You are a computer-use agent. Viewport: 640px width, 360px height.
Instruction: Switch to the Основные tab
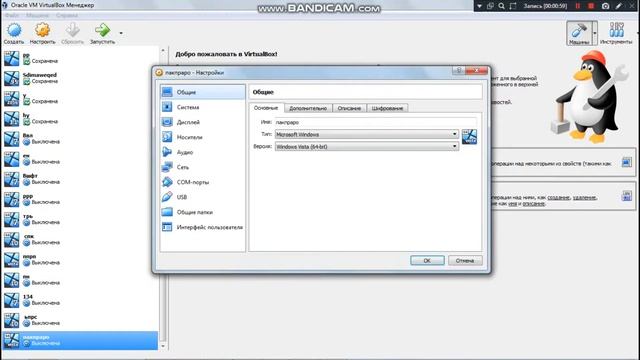266,108
